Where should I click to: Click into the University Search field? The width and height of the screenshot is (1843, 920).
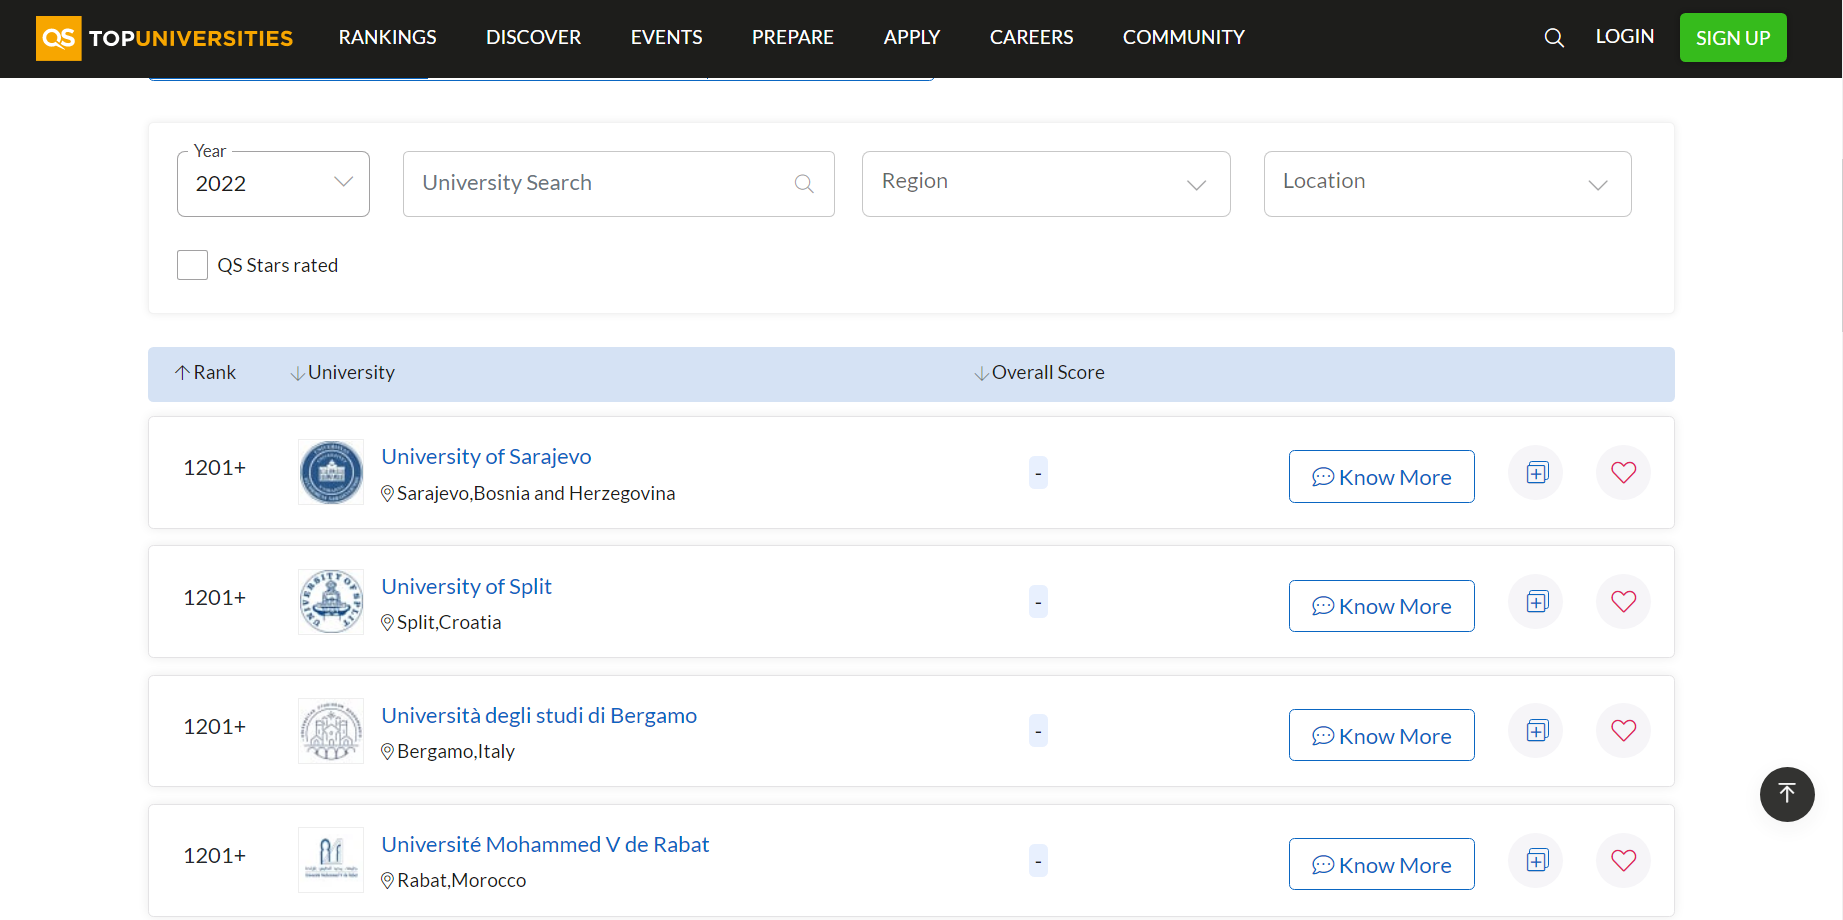(605, 184)
